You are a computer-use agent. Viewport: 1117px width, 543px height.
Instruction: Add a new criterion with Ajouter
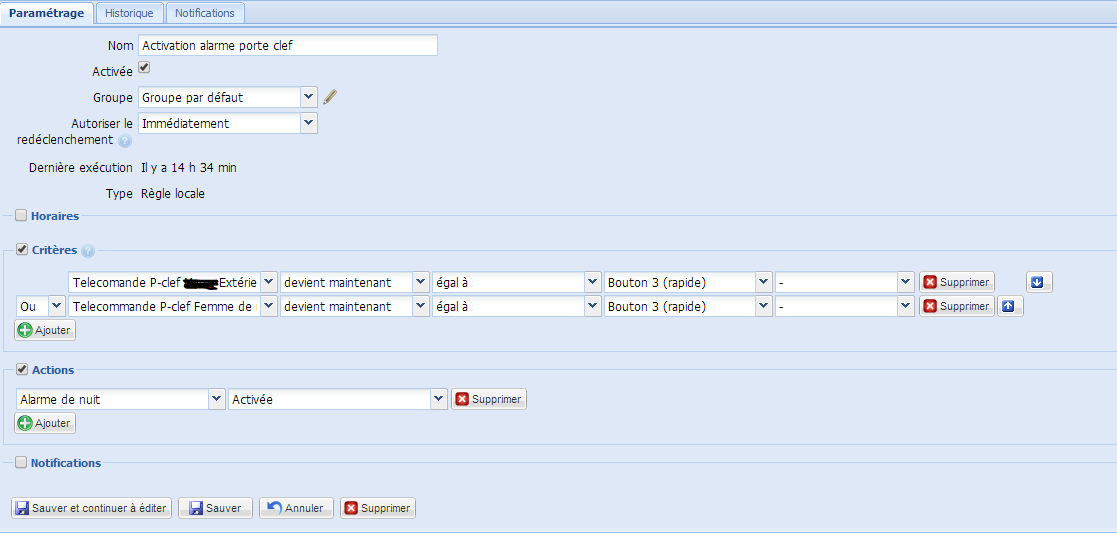(45, 330)
